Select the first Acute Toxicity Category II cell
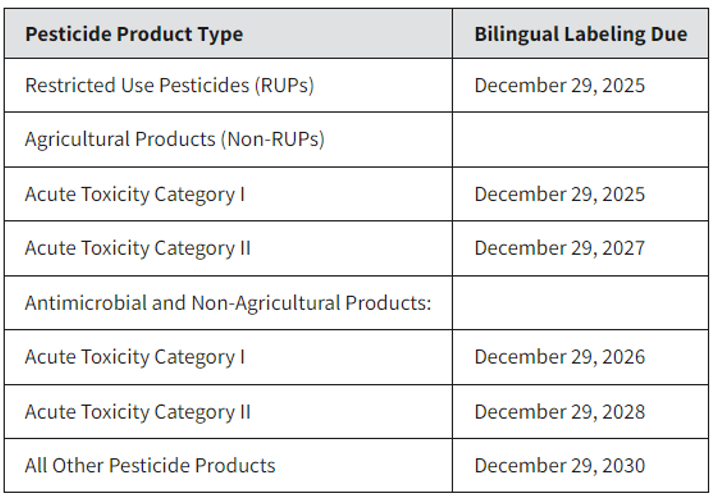The image size is (712, 501). [228, 248]
